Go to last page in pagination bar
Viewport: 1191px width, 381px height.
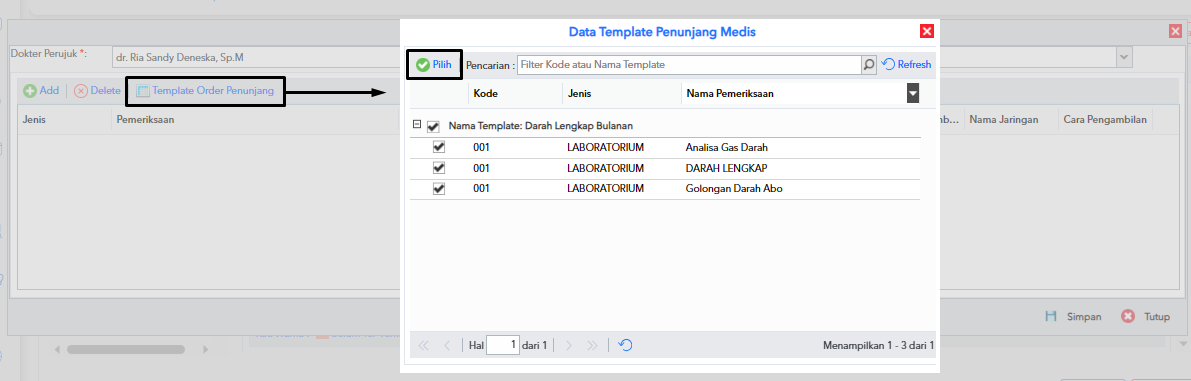592,345
